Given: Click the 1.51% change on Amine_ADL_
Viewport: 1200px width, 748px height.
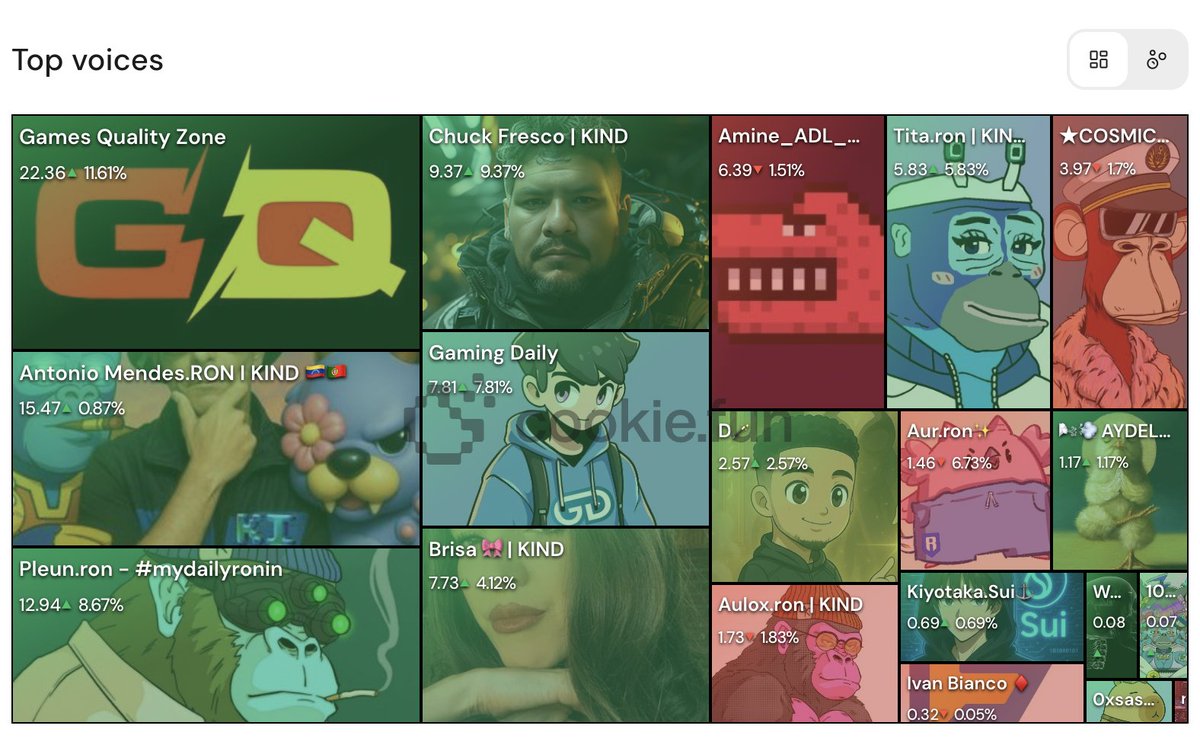Looking at the screenshot, I should pyautogui.click(x=787, y=170).
